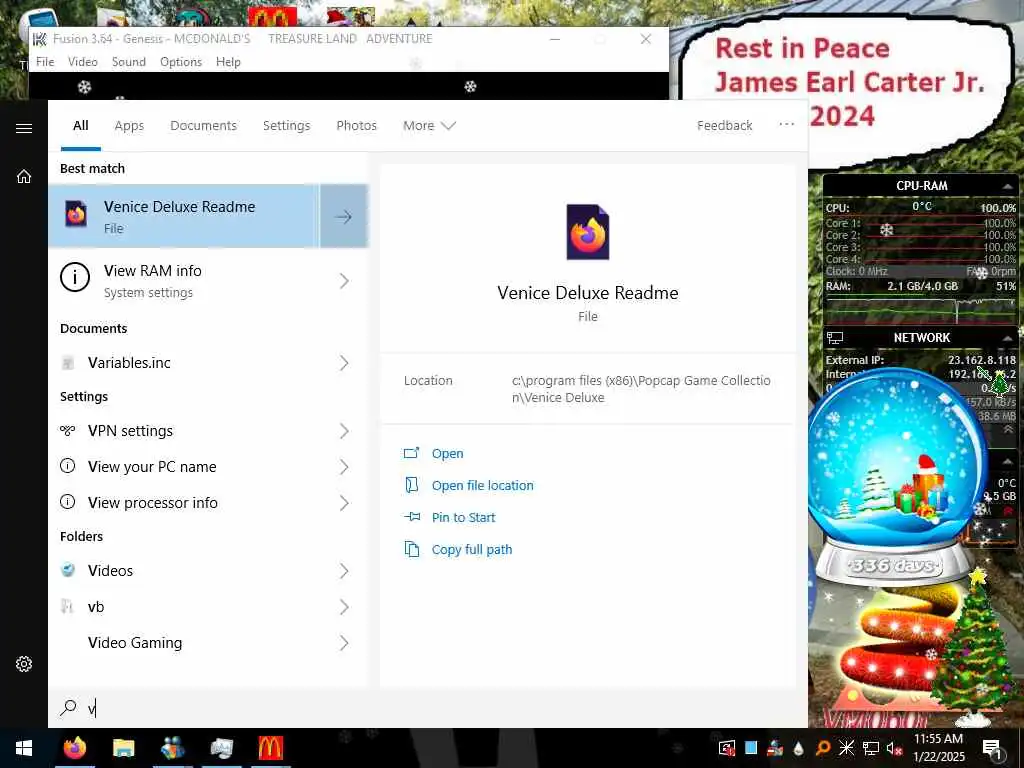Switch to the Documents search tab
This screenshot has width=1024, height=768.
204,125
